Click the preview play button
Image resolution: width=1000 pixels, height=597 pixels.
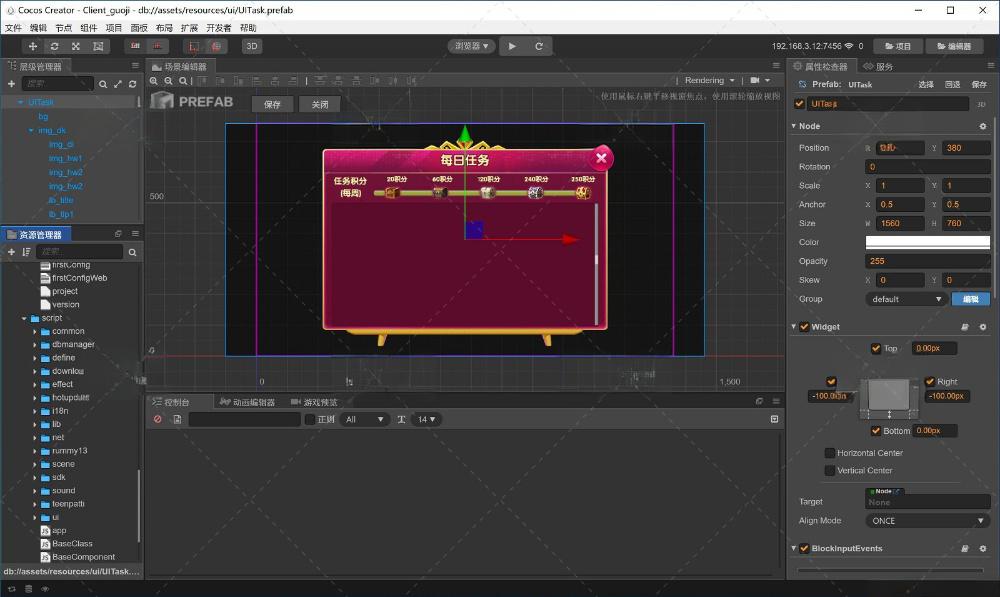point(512,46)
